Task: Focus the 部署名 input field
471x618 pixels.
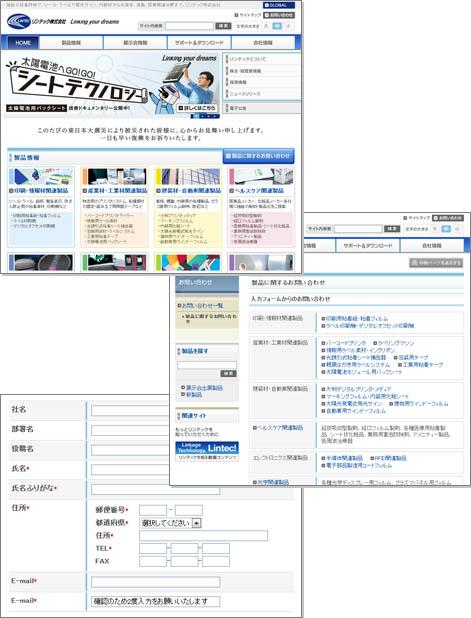Action: click(x=130, y=430)
